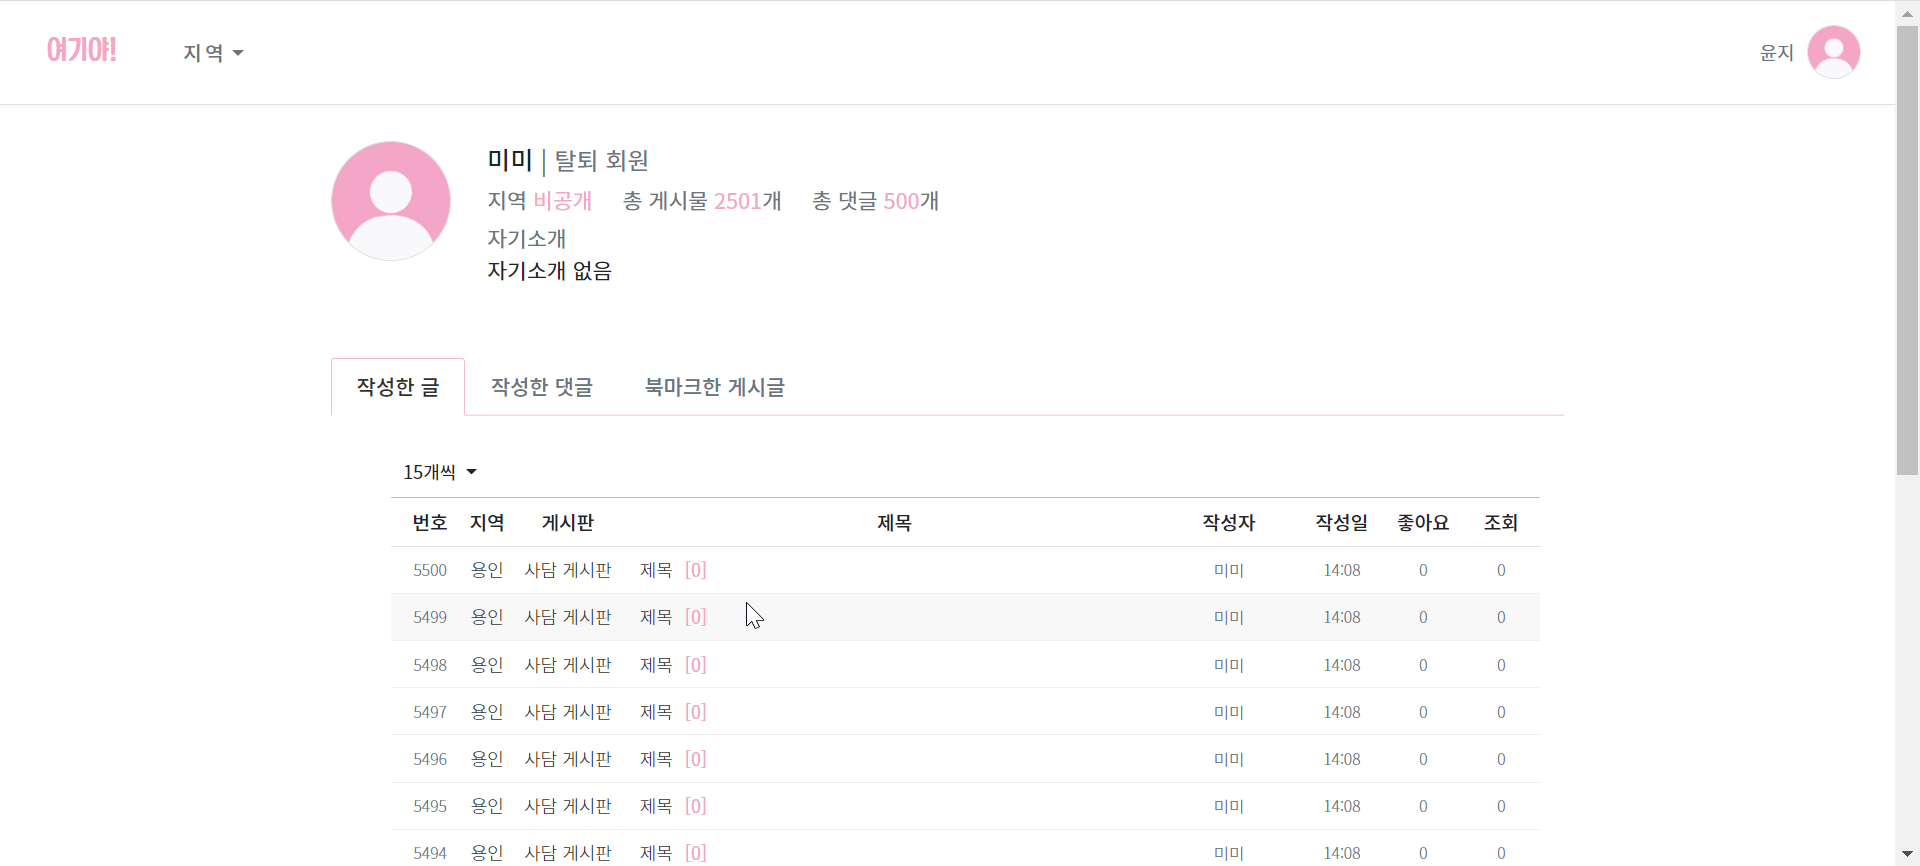Click the 좋아요 column header
Image resolution: width=1920 pixels, height=866 pixels.
click(x=1423, y=523)
